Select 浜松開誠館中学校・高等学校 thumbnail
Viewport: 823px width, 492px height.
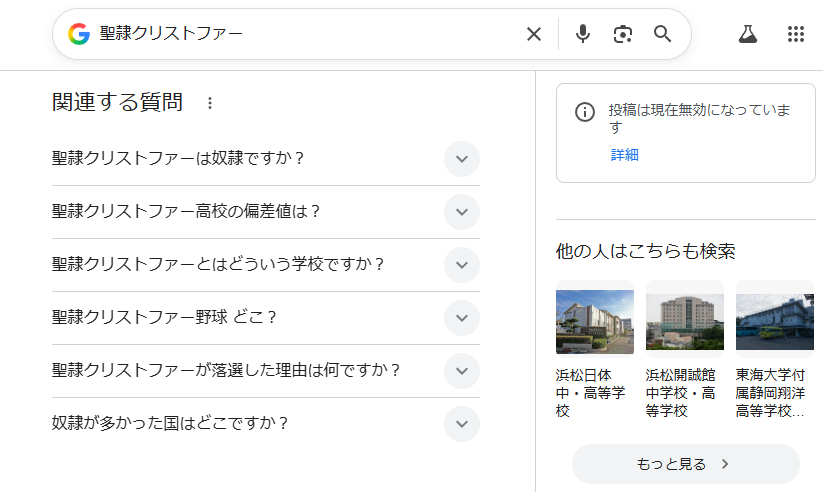685,322
